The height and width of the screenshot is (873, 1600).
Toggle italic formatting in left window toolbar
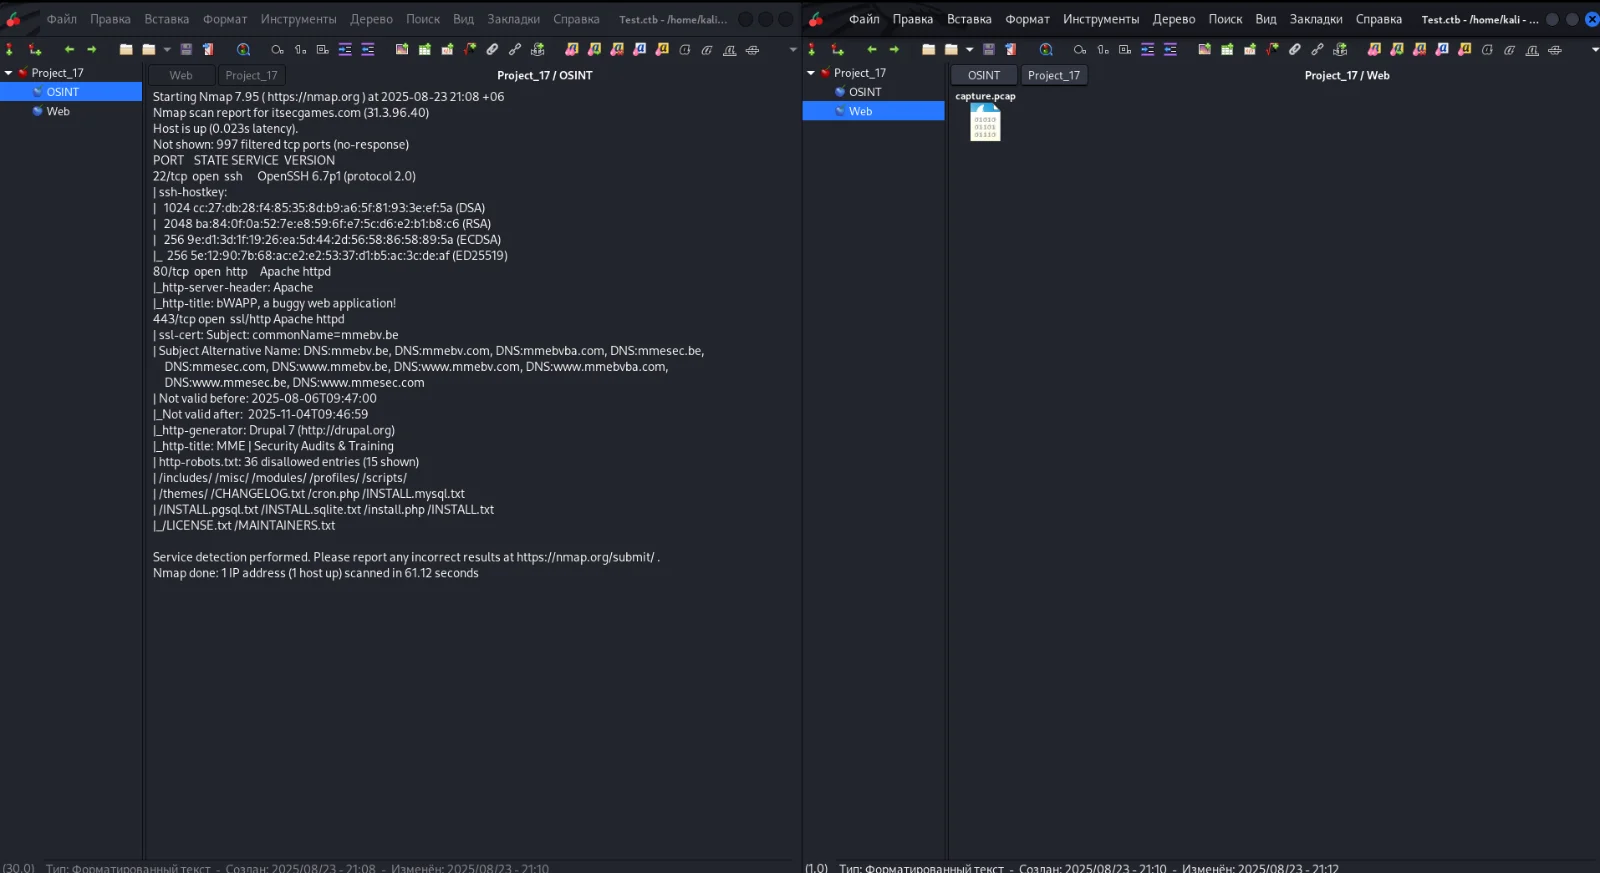click(707, 49)
